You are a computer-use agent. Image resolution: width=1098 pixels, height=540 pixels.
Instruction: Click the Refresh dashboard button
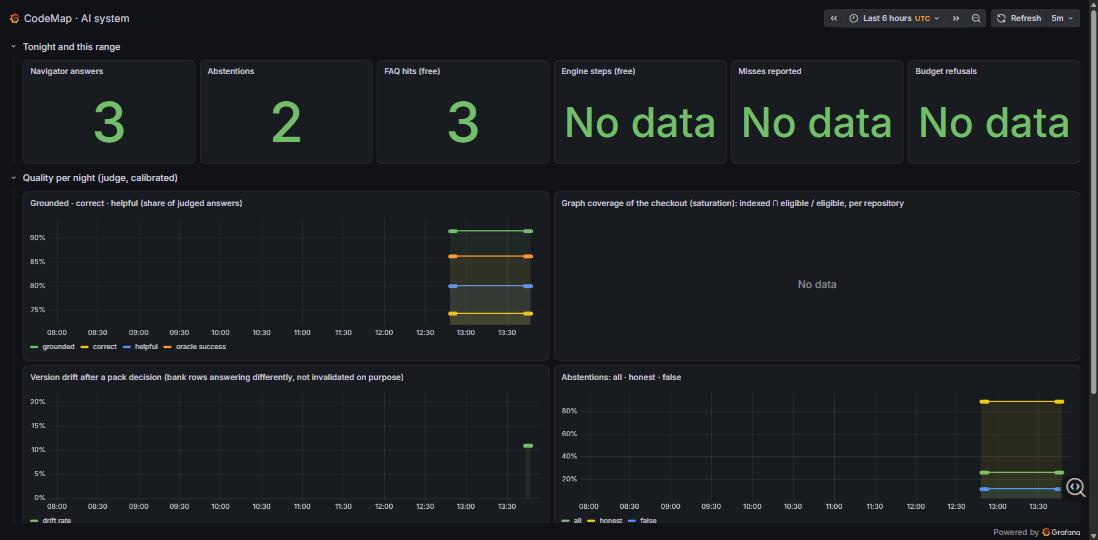[1019, 18]
